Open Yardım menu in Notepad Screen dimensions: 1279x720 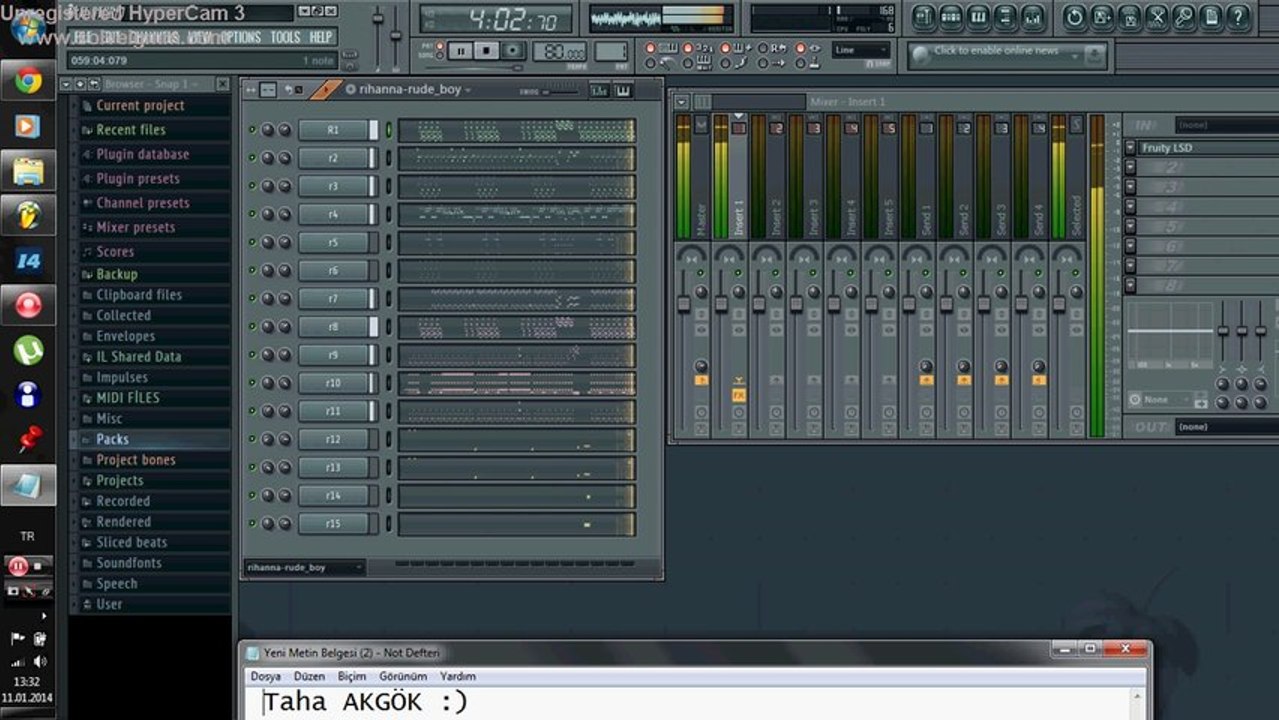coord(458,676)
